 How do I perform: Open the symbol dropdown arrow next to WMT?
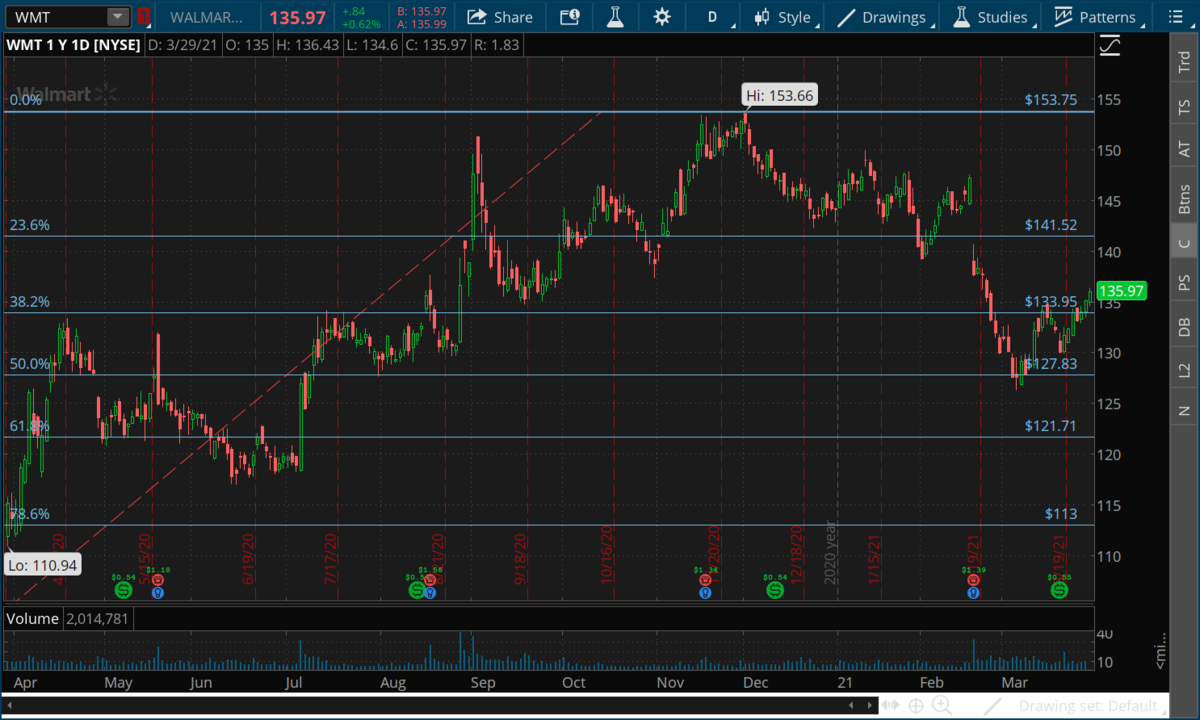118,17
